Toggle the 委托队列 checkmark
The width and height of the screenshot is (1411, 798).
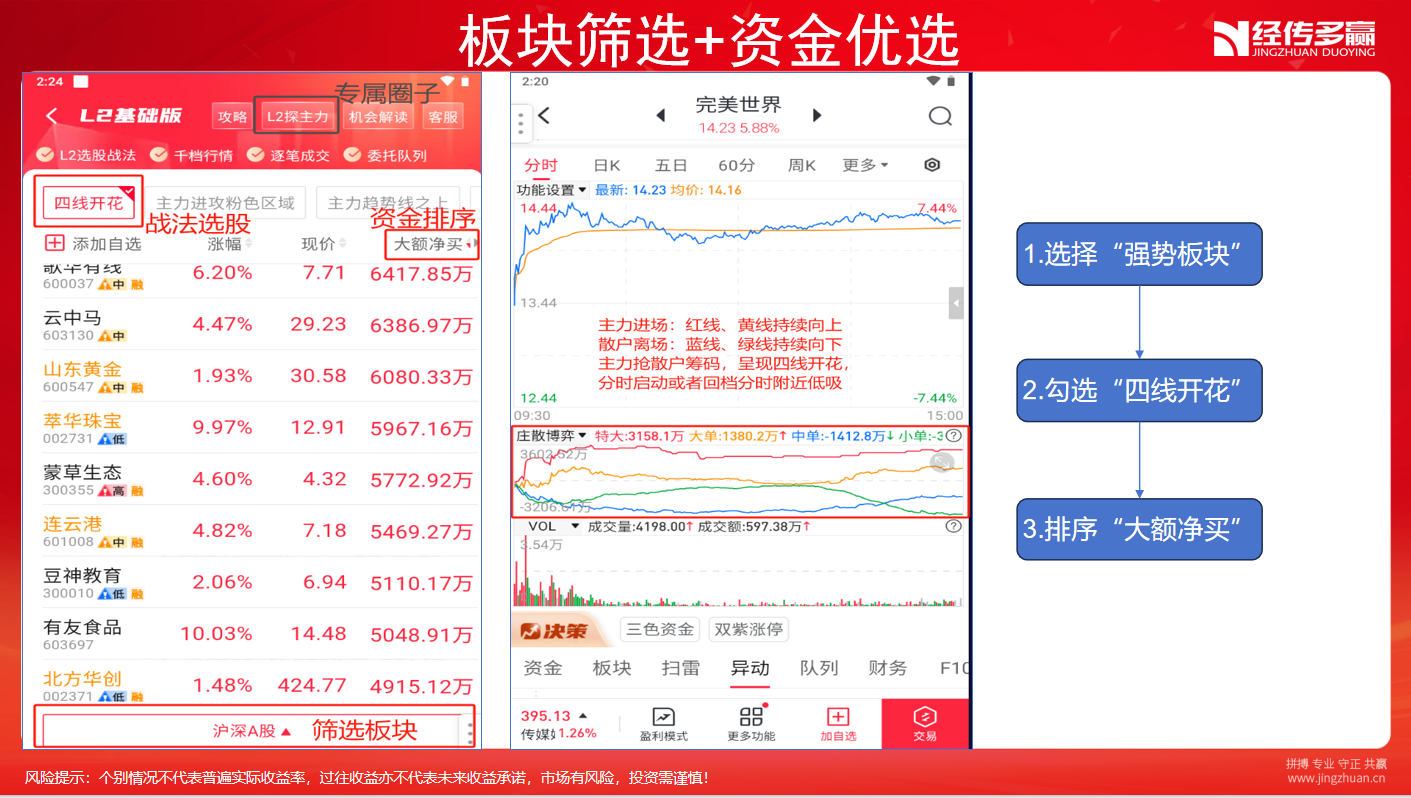coord(352,155)
